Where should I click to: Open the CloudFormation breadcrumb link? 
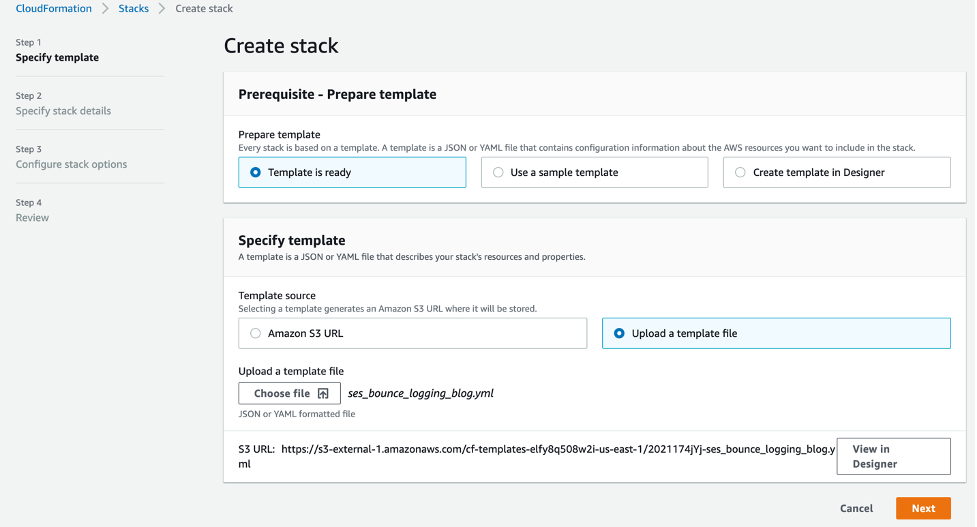click(x=53, y=9)
